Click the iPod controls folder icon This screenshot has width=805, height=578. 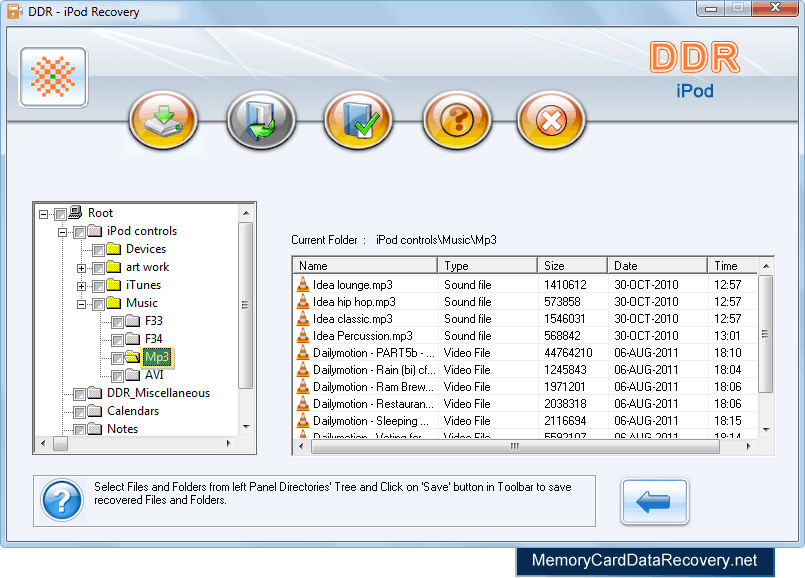pos(94,230)
